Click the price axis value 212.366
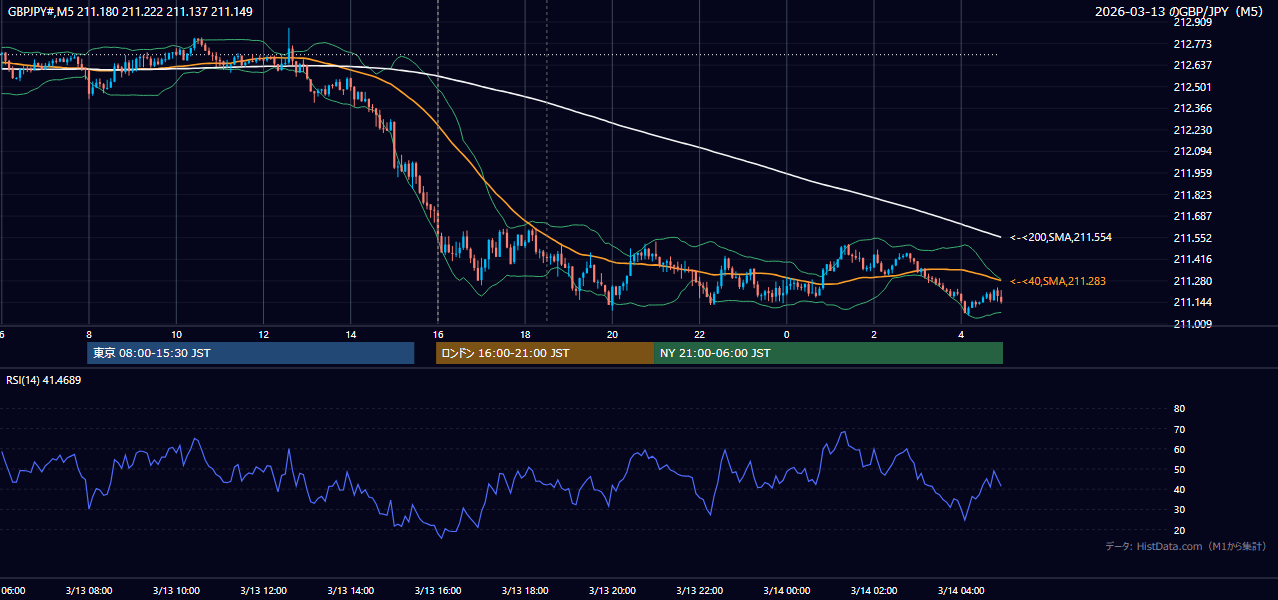 [x=1192, y=109]
